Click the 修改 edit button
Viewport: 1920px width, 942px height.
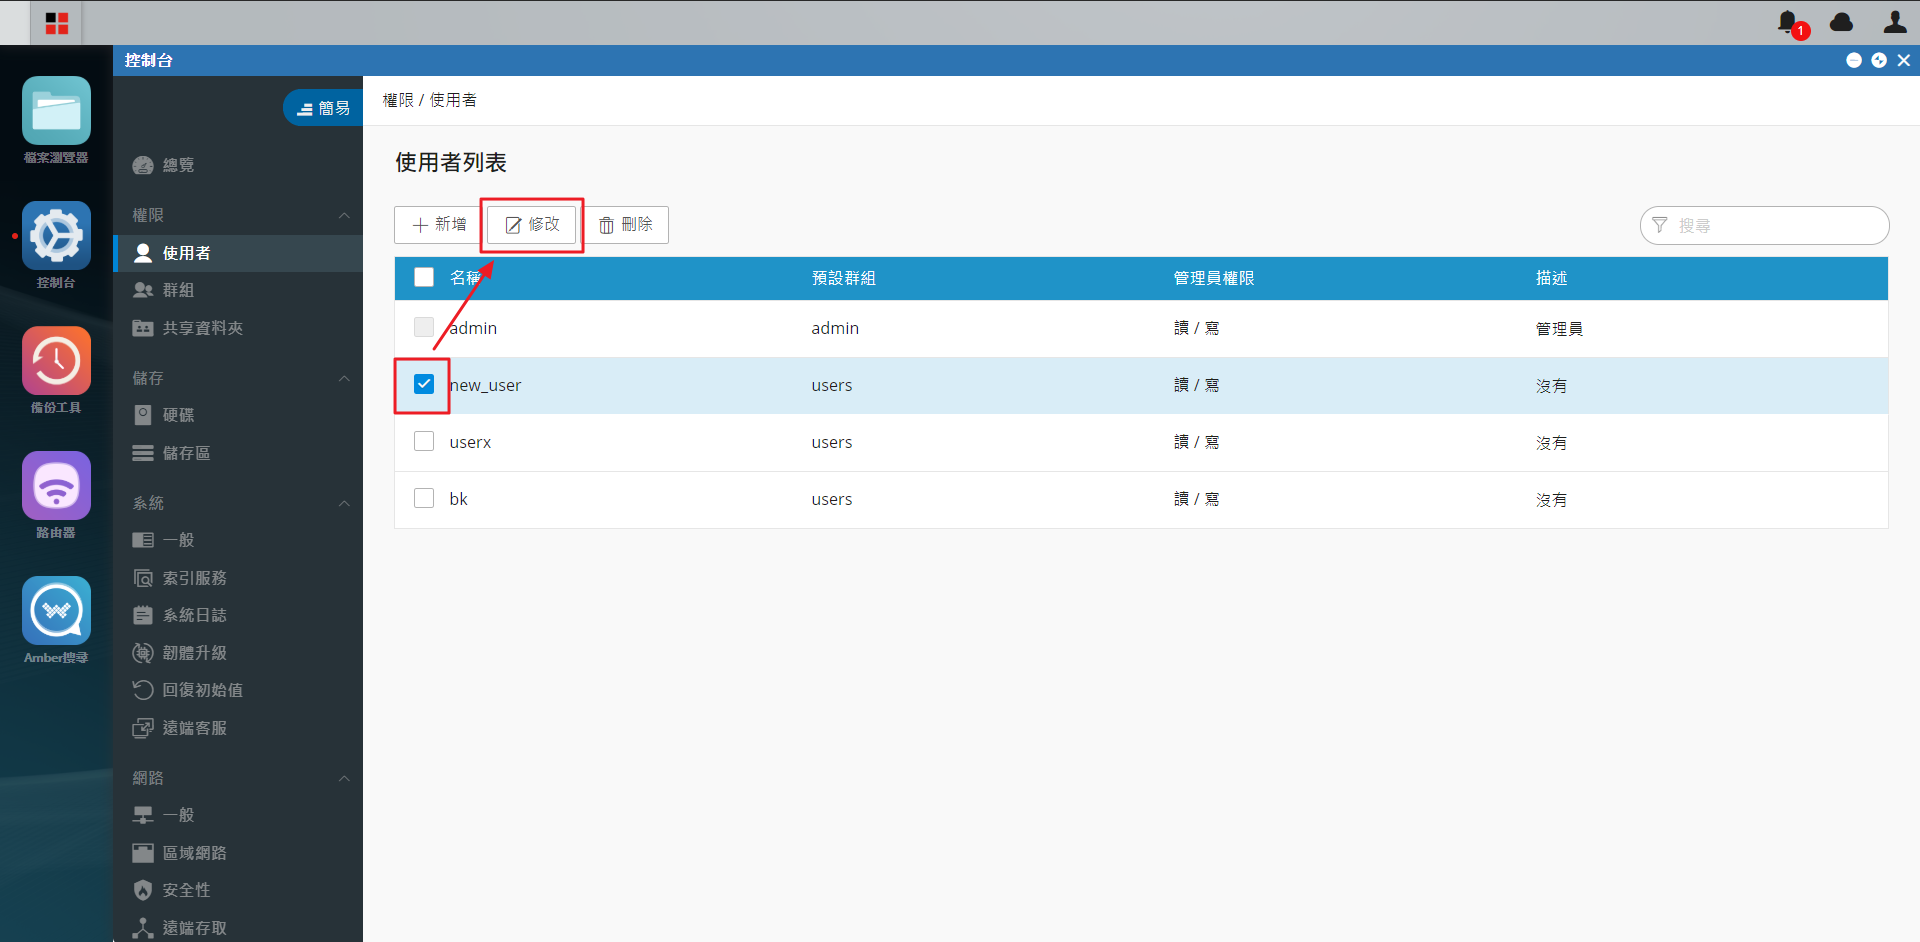532,225
